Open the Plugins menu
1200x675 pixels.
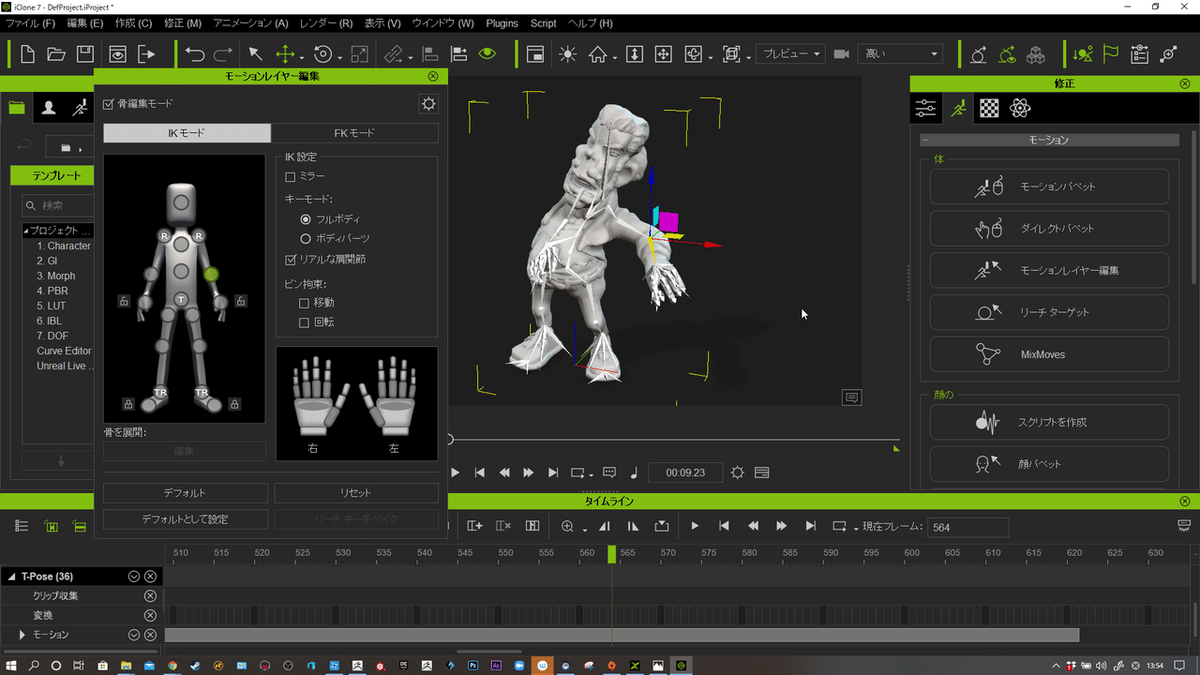coord(502,22)
